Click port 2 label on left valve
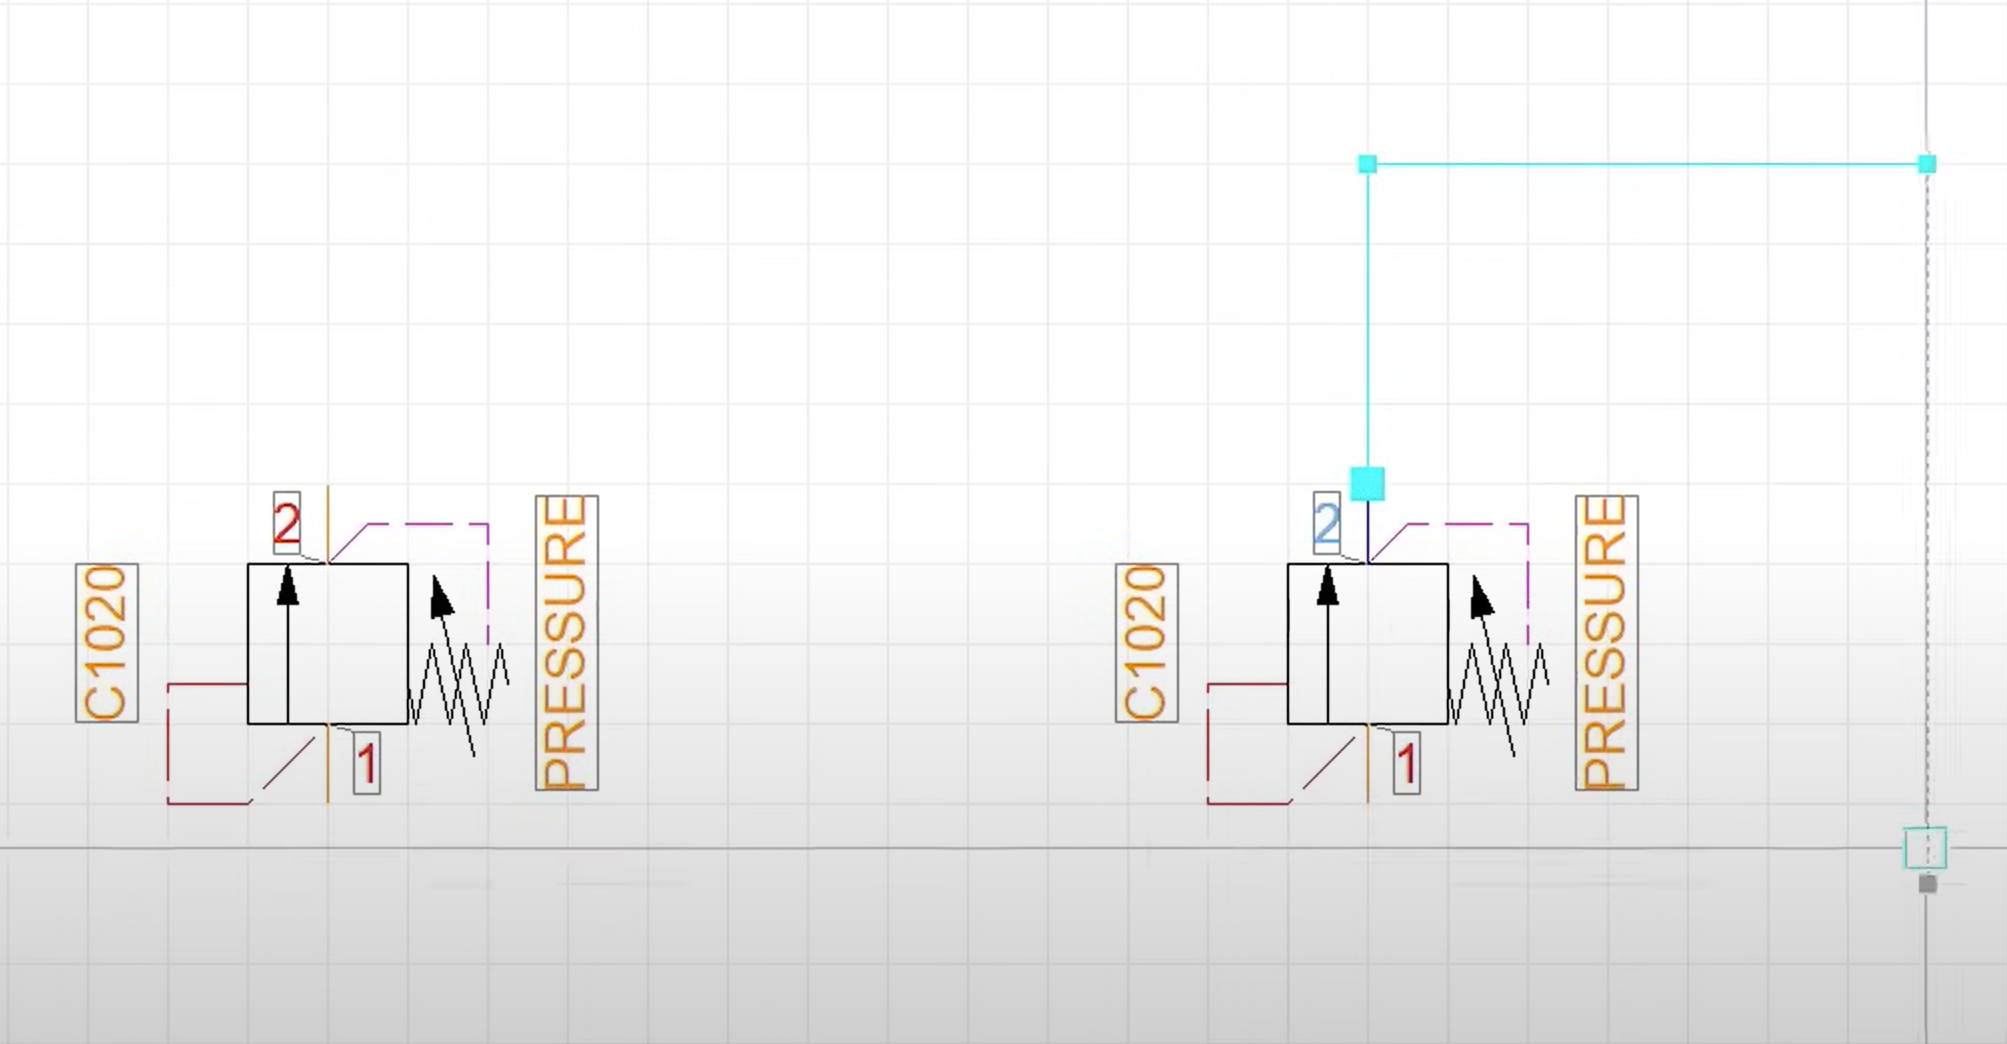Viewport: 2007px width, 1044px height. 286,523
